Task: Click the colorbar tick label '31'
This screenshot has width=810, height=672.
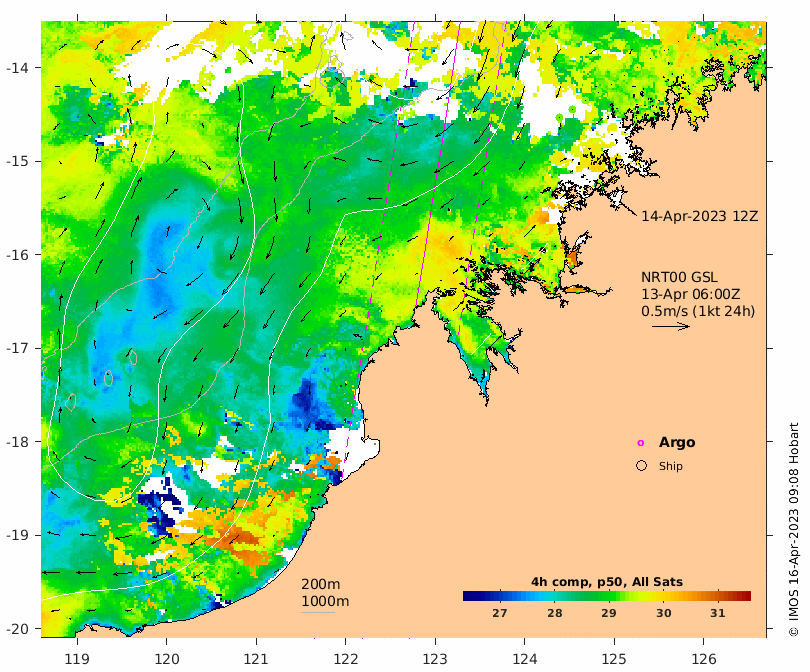Action: 718,613
